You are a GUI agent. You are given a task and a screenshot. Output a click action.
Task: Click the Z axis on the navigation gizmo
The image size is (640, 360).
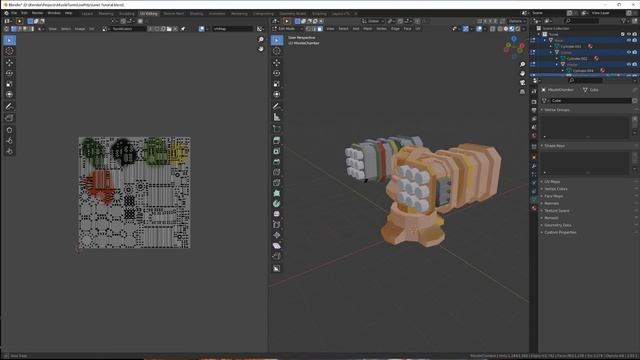pos(514,39)
